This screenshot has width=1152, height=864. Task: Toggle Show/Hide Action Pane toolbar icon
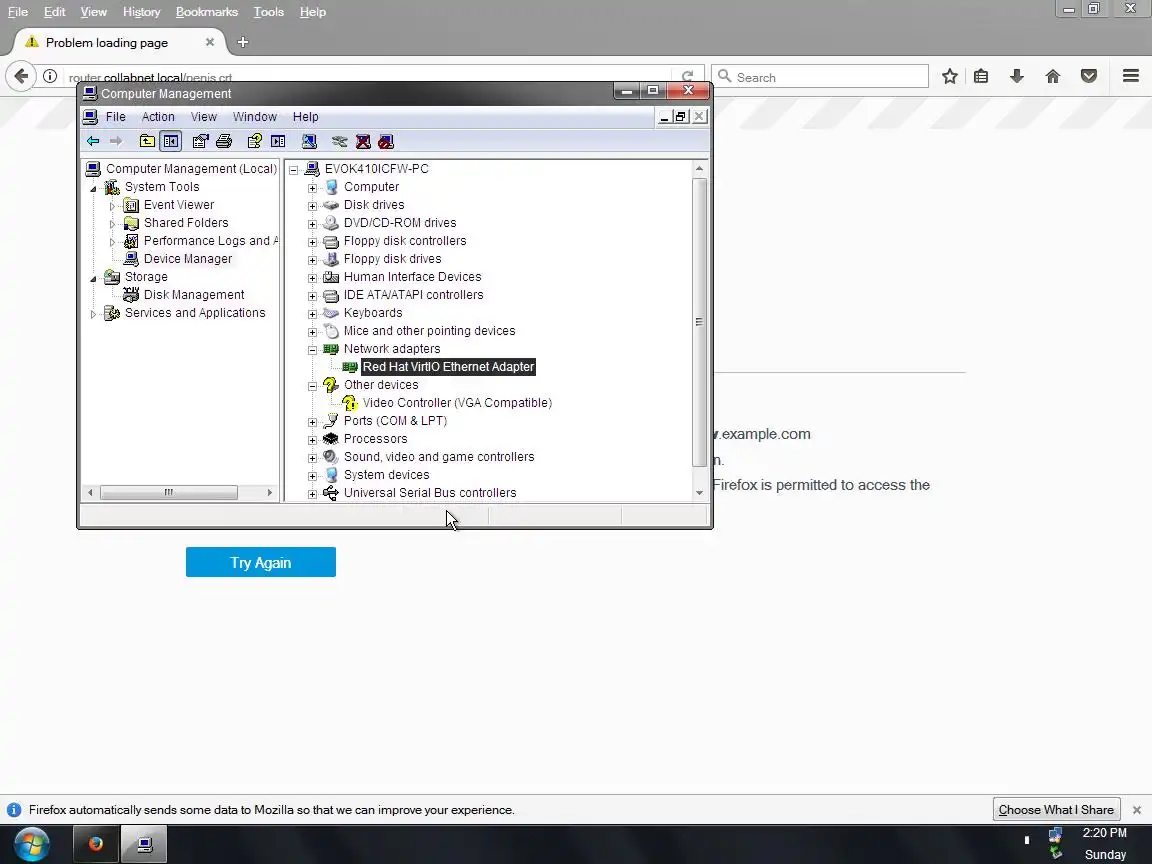point(278,141)
